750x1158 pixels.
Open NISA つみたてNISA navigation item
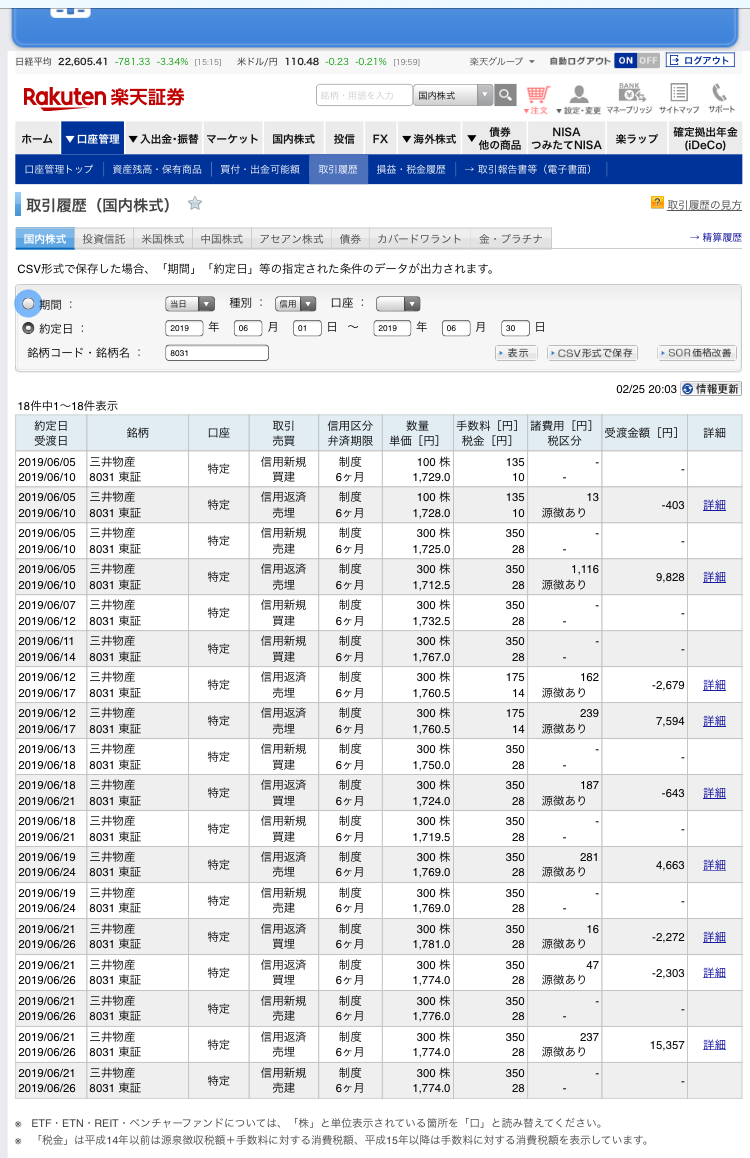tap(566, 138)
